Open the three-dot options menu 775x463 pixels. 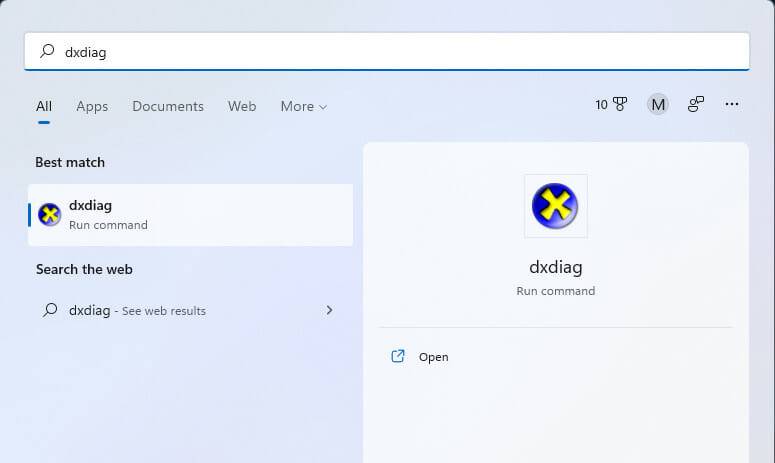pyautogui.click(x=732, y=104)
